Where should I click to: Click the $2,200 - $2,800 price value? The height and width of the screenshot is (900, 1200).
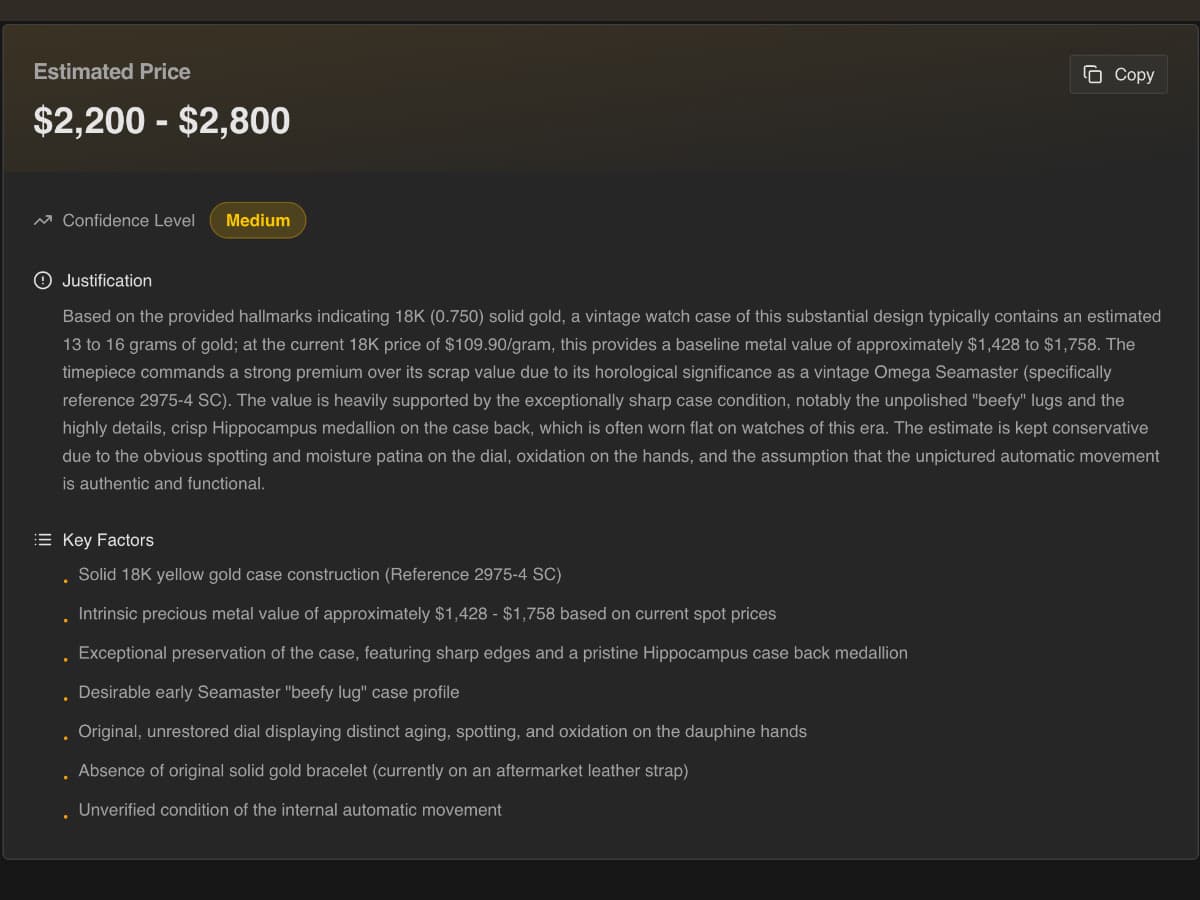click(x=162, y=121)
